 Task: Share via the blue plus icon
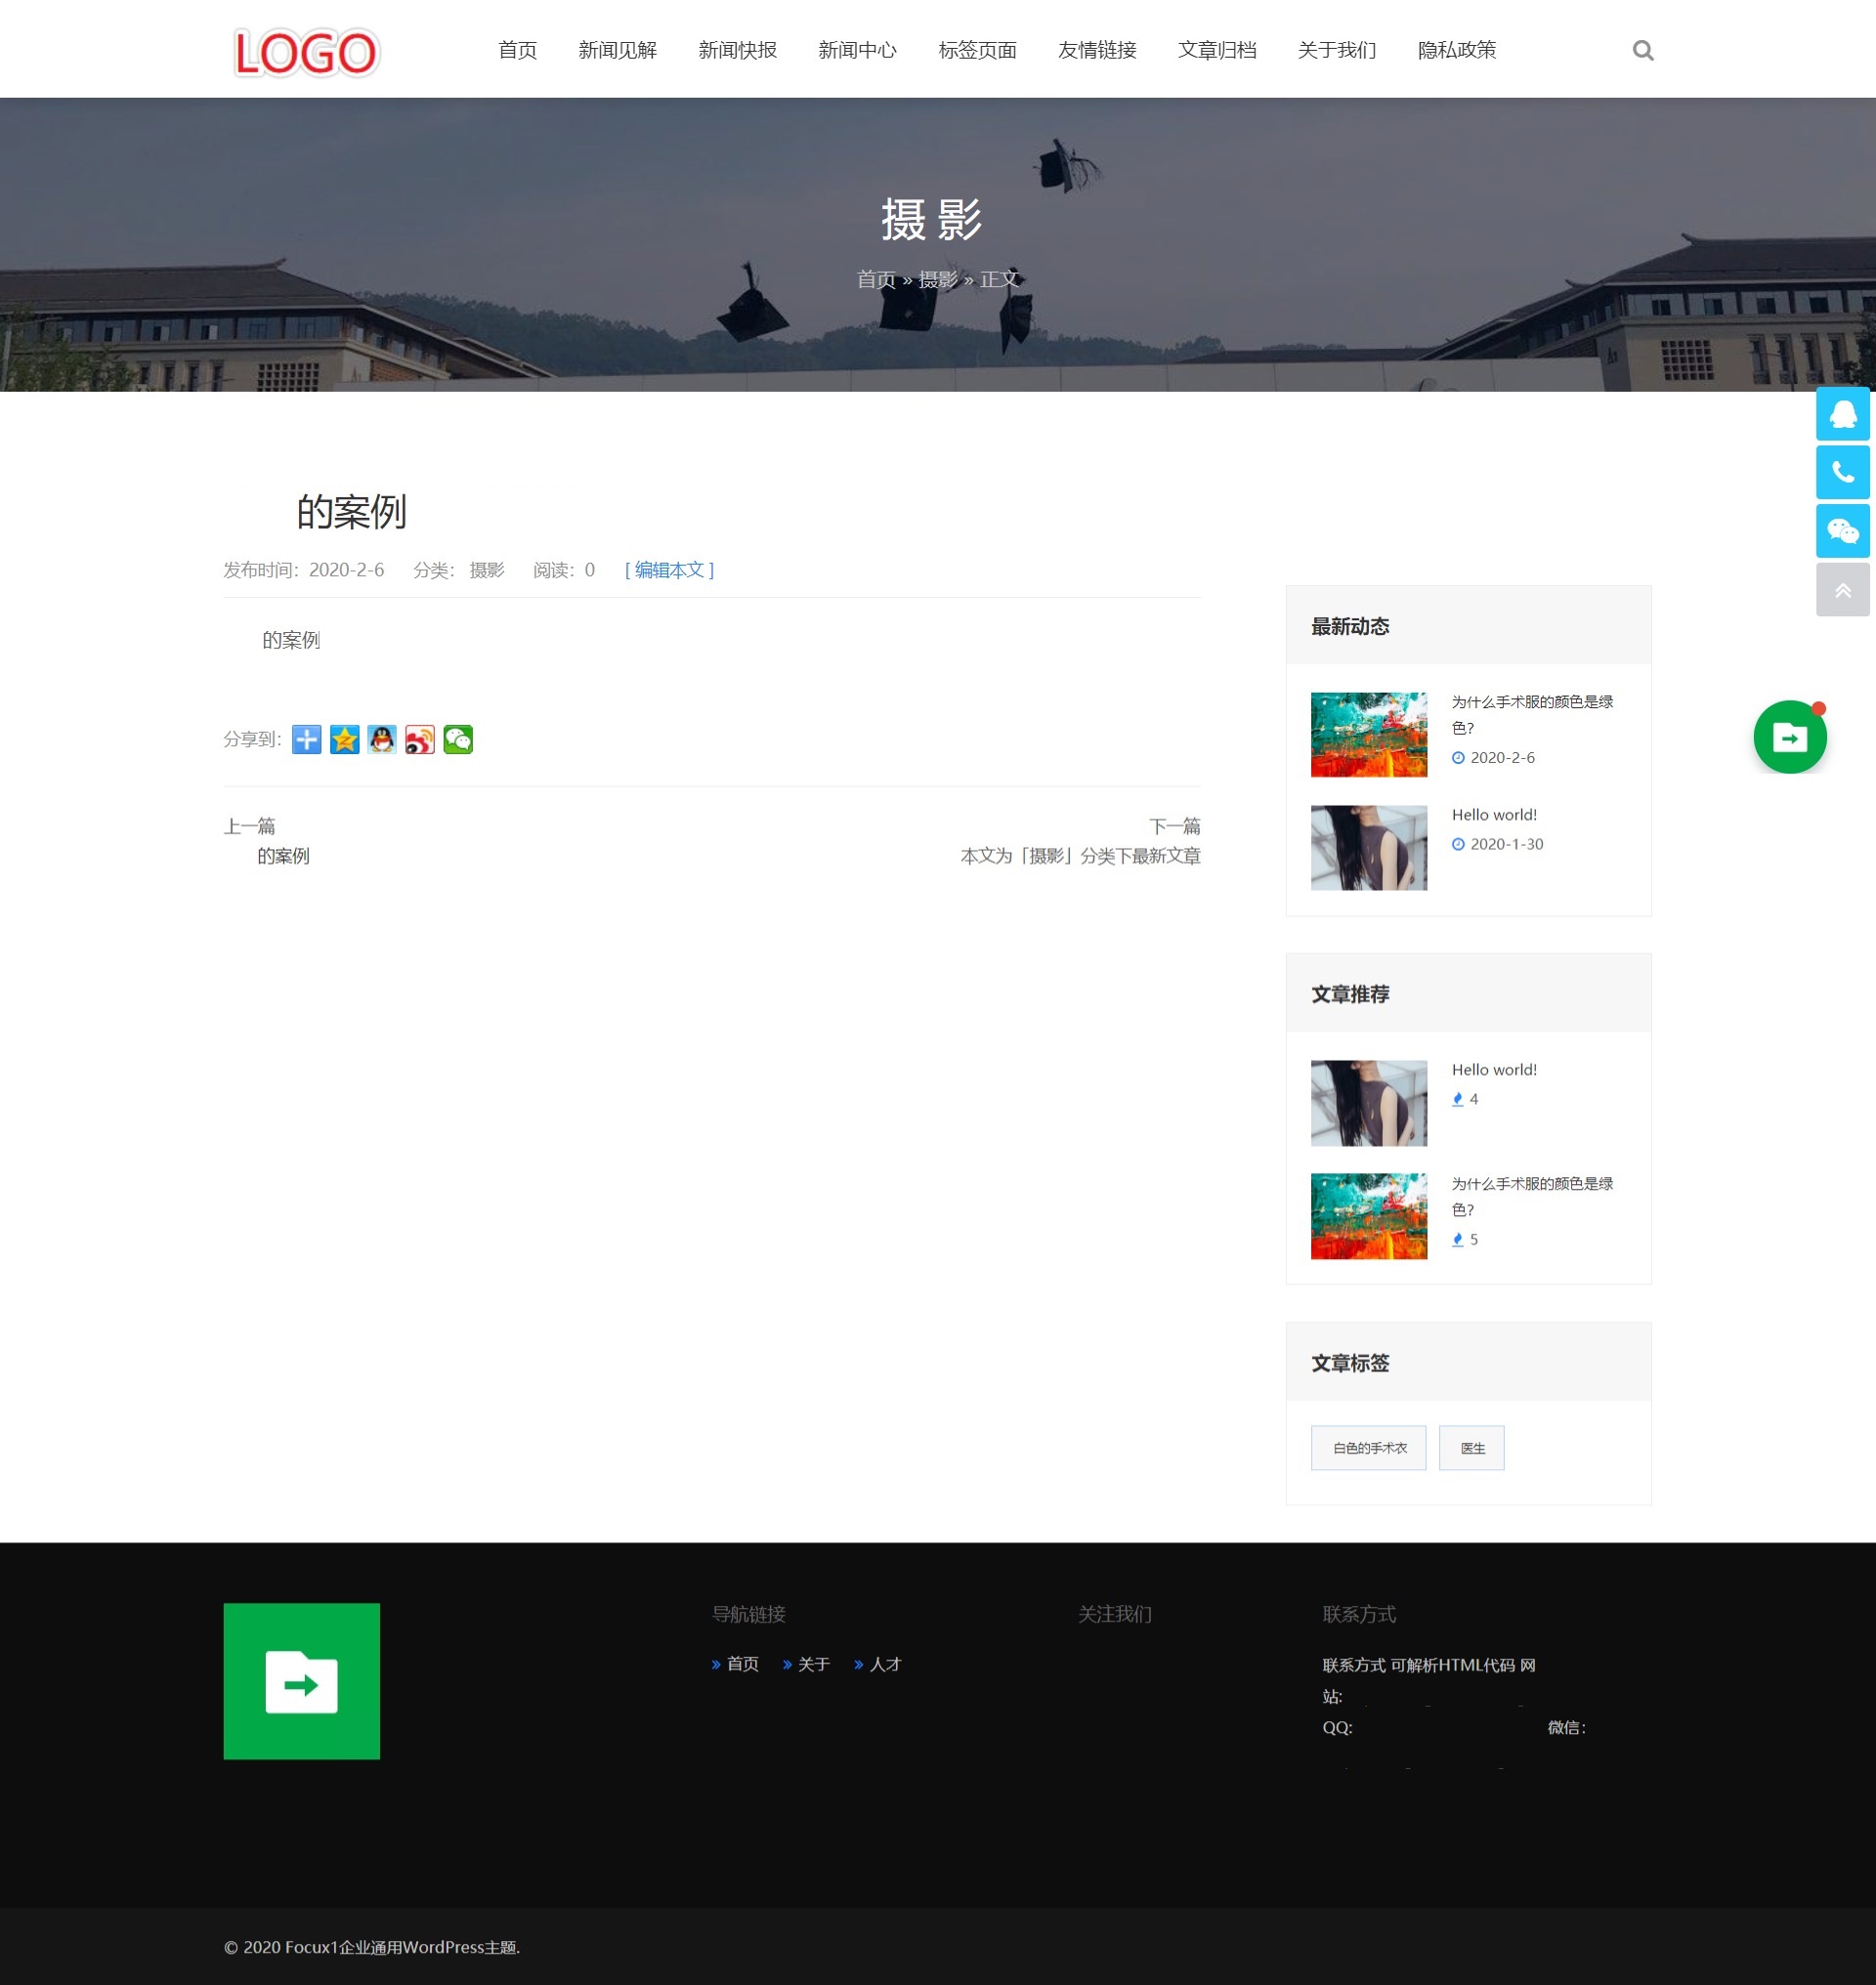307,740
